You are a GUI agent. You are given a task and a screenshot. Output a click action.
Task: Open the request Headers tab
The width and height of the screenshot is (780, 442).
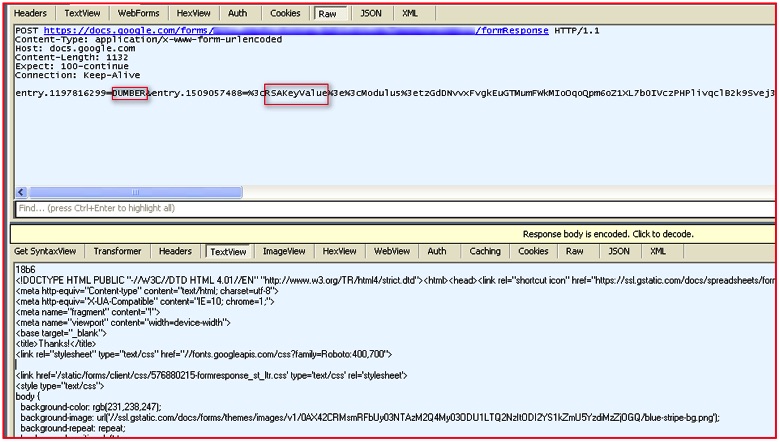[31, 13]
